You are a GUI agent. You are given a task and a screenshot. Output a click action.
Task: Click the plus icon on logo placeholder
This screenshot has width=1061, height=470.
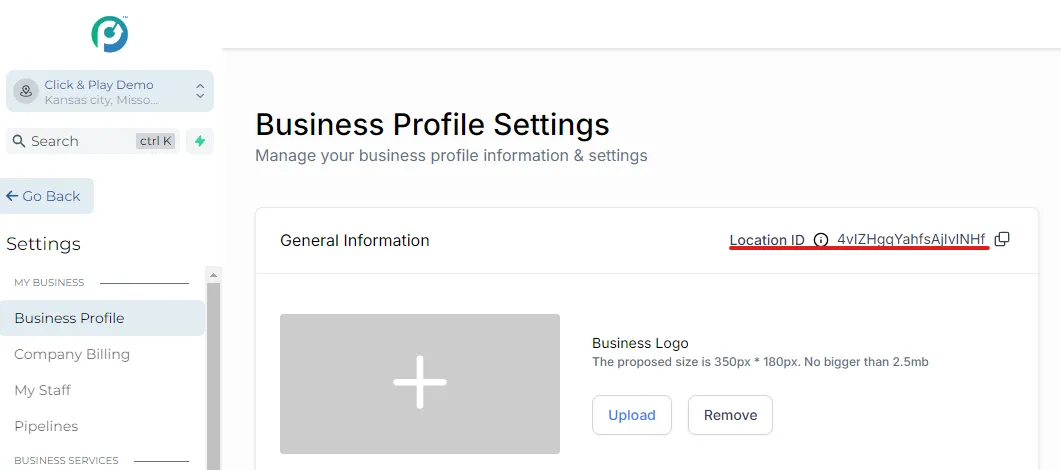(x=420, y=383)
